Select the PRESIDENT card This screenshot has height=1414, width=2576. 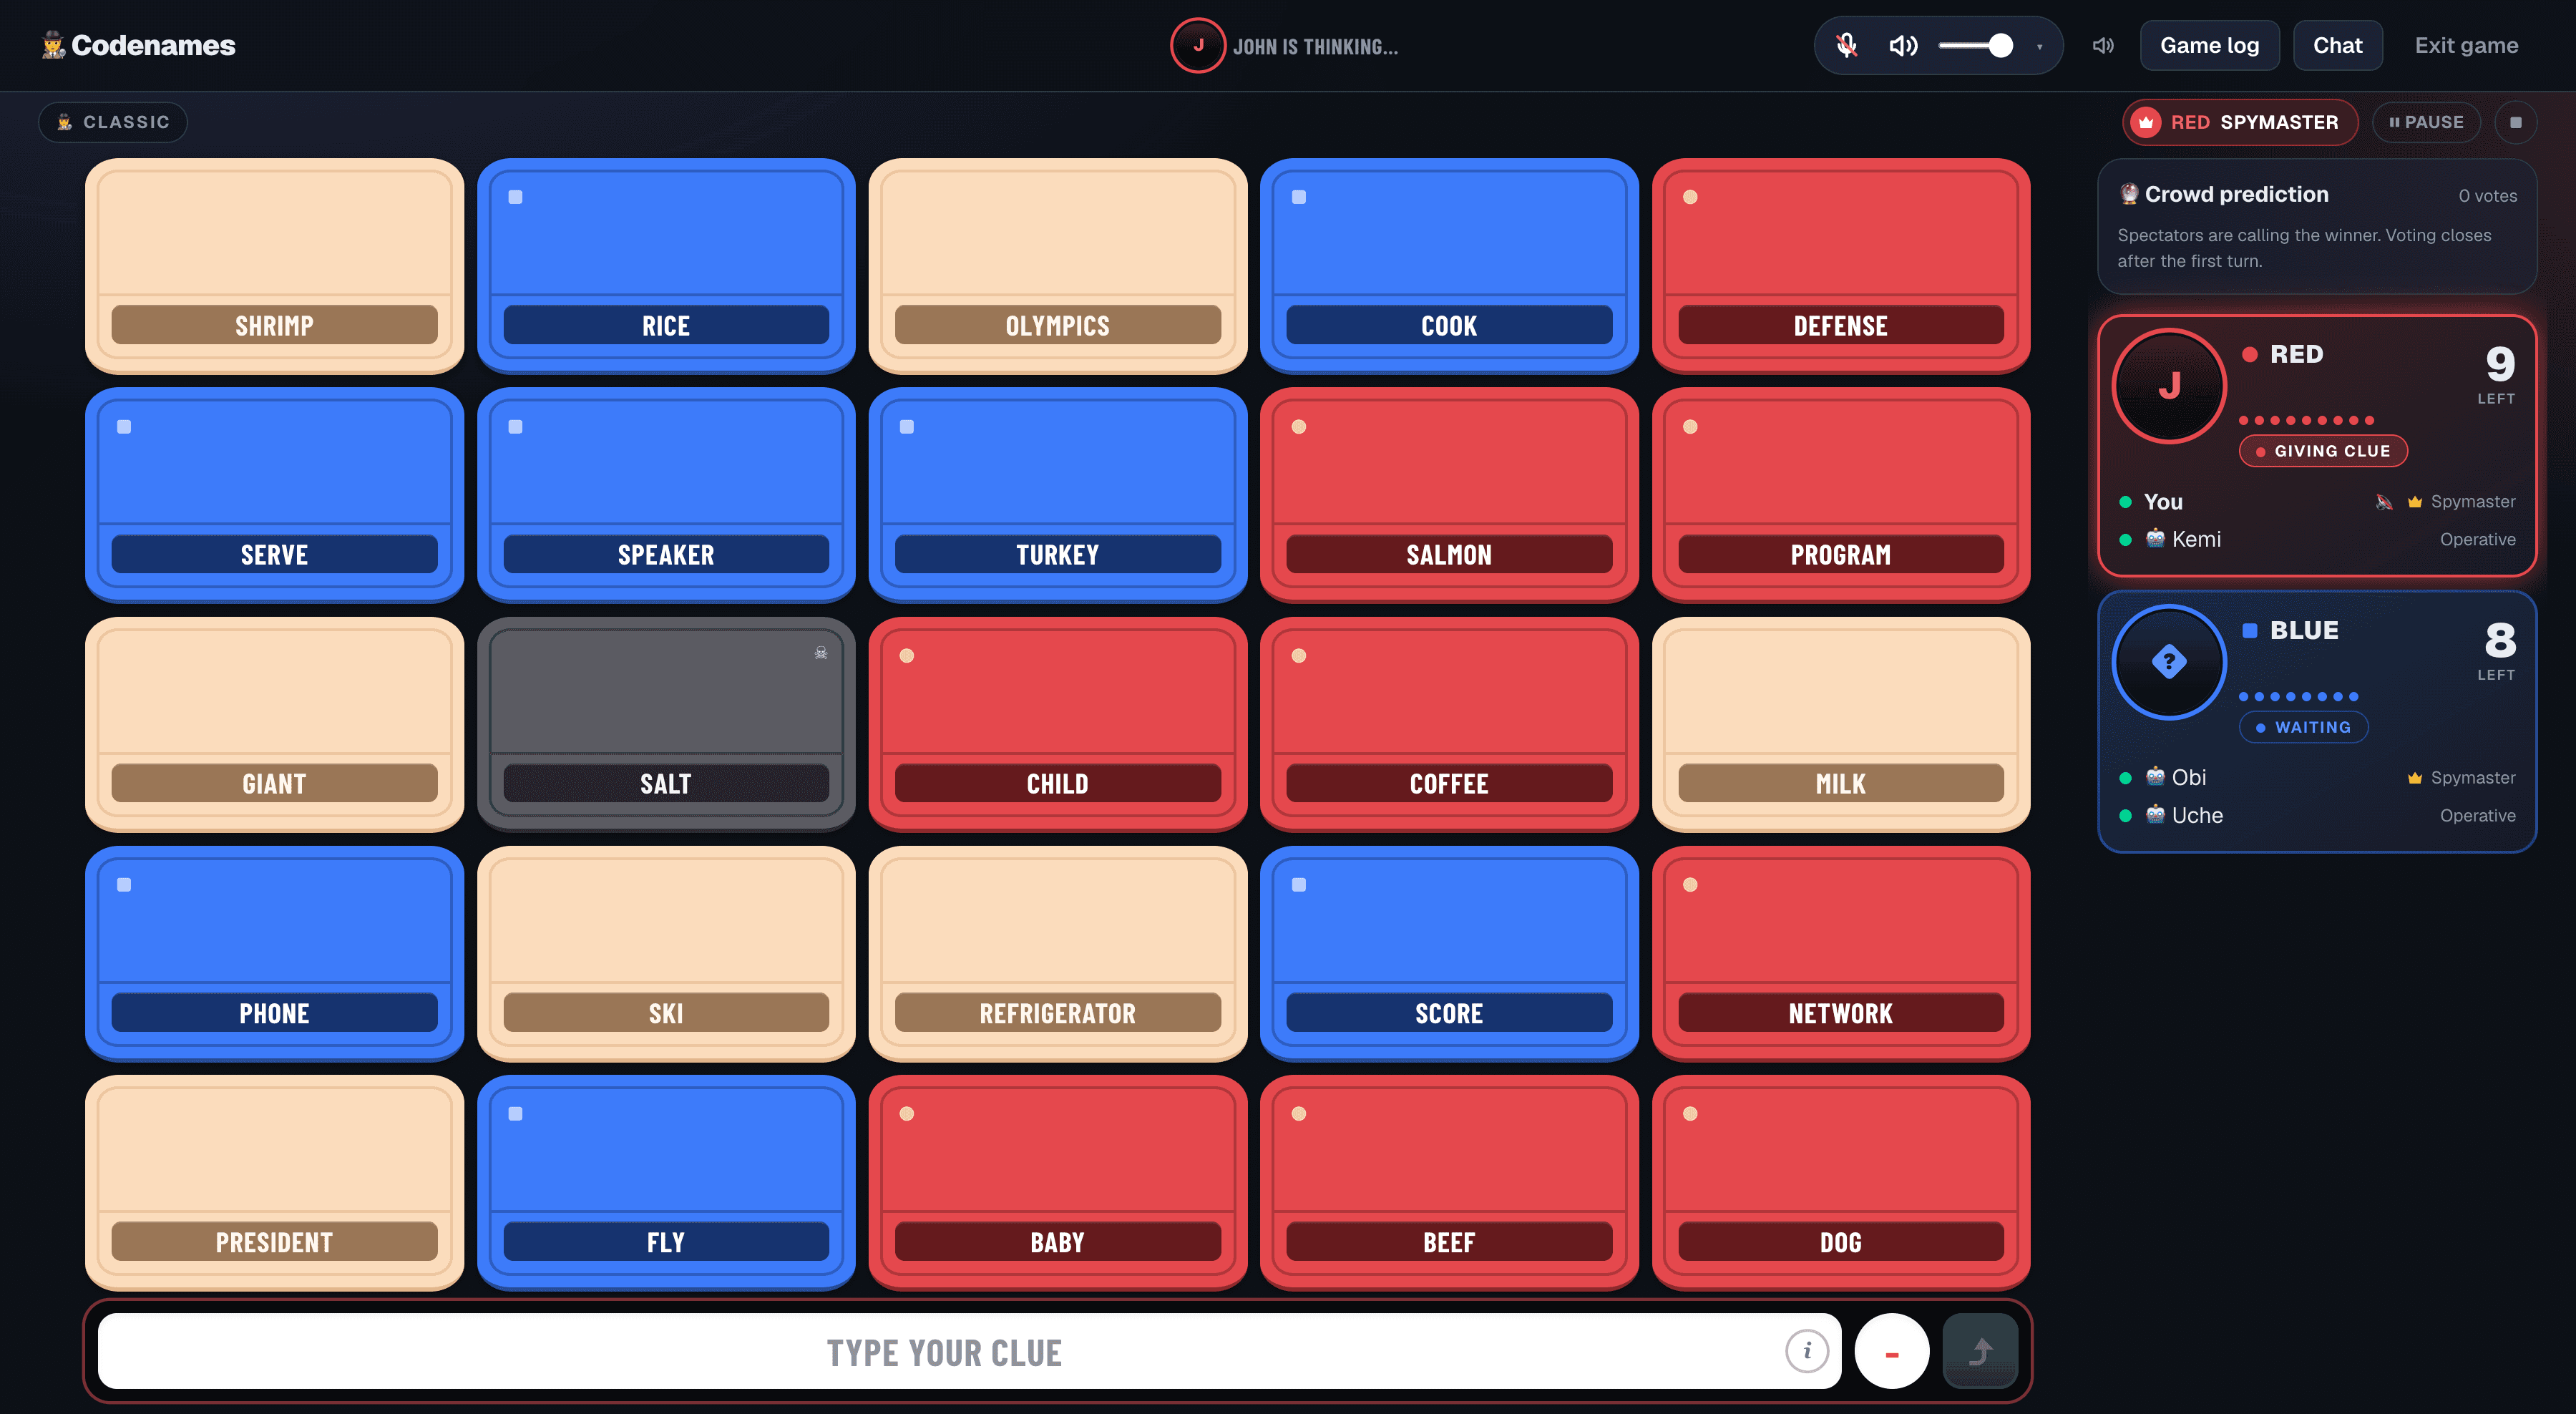(274, 1182)
